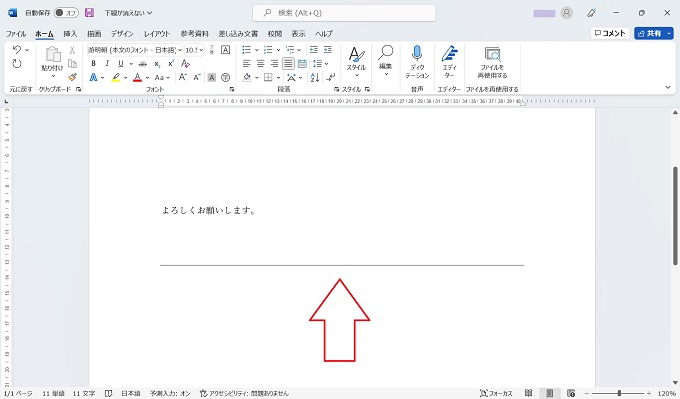Open the font size dropdown

201,50
